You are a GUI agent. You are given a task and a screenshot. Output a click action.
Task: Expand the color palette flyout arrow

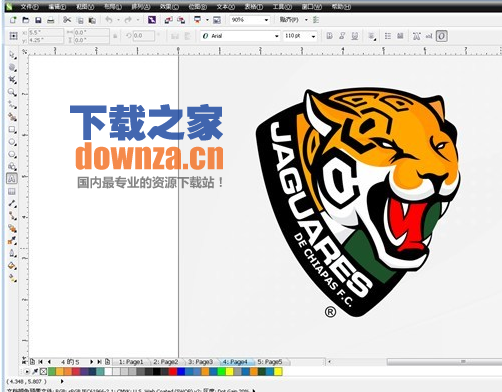(27, 371)
